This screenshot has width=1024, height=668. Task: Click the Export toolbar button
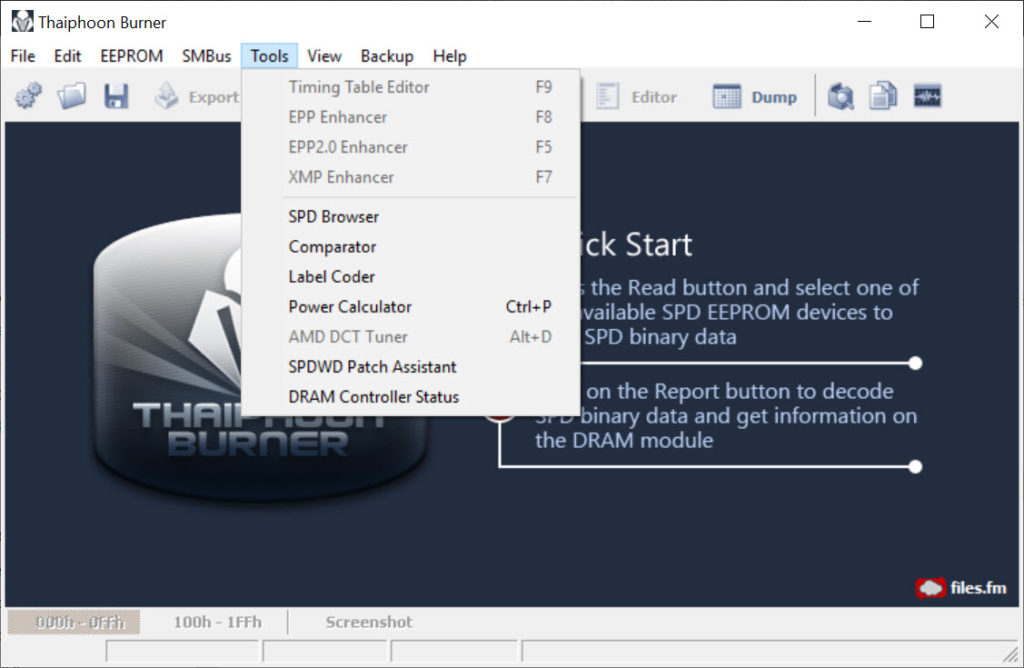click(x=197, y=97)
